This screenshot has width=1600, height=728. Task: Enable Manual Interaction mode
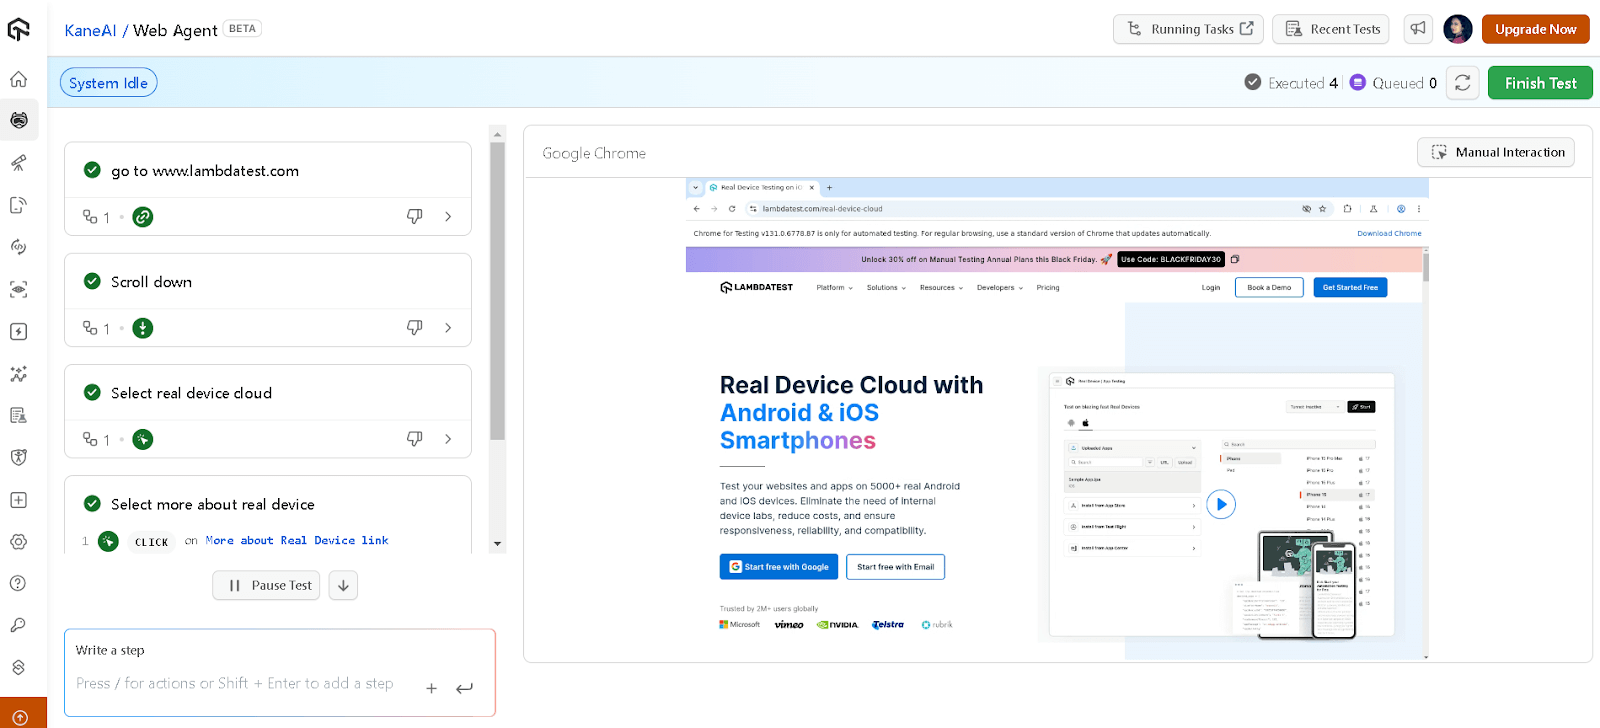coord(1496,152)
